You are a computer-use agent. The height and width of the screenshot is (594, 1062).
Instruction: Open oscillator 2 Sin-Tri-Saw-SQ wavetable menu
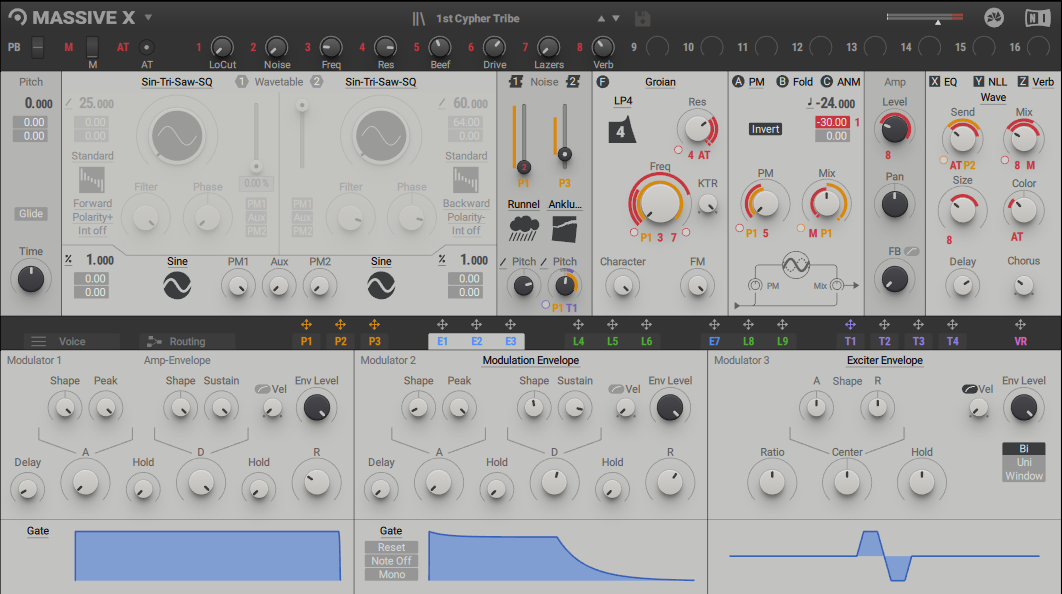pos(381,82)
